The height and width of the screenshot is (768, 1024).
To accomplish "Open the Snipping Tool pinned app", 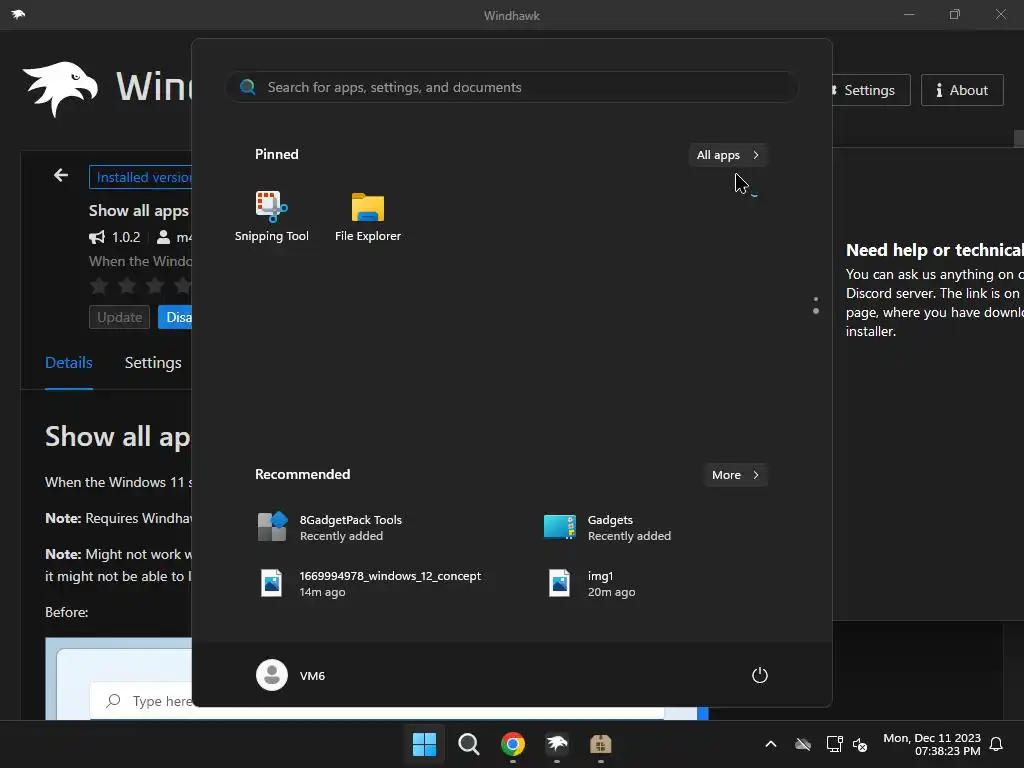I will pos(272,216).
